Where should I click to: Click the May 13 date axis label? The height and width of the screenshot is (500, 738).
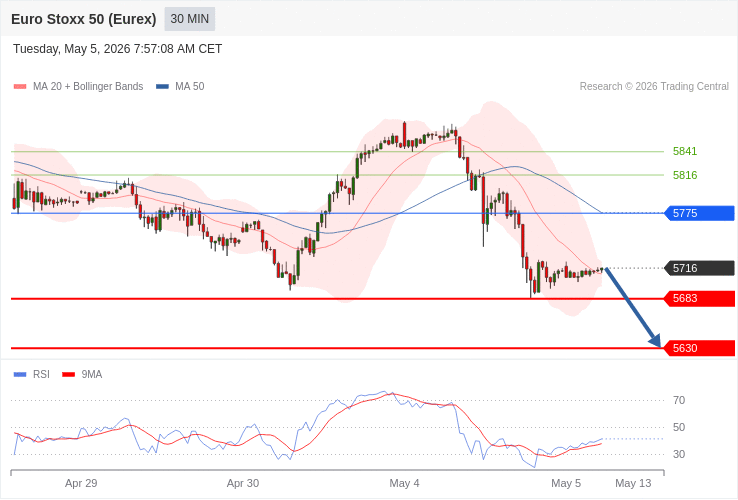[634, 483]
